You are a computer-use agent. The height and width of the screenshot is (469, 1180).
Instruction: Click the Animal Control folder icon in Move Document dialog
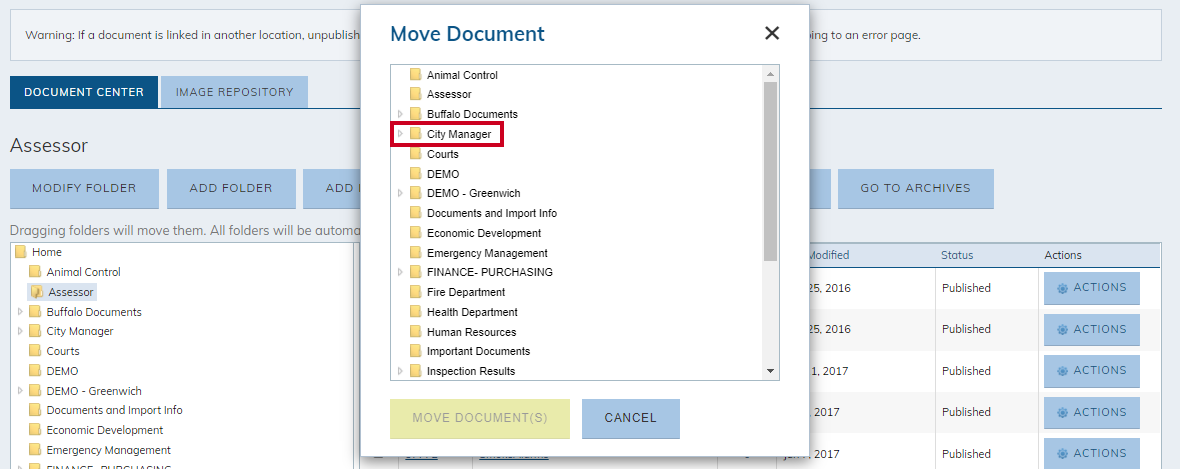point(415,75)
